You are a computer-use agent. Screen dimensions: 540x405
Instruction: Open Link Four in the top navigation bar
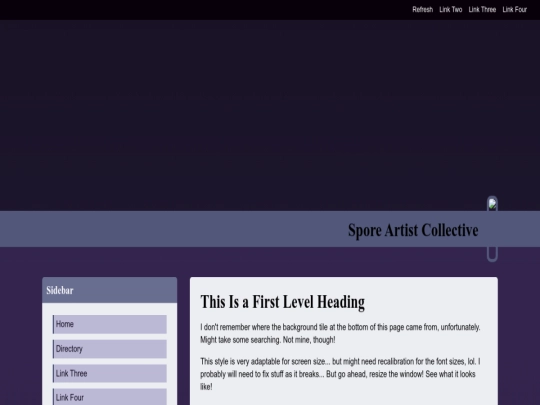pyautogui.click(x=515, y=10)
